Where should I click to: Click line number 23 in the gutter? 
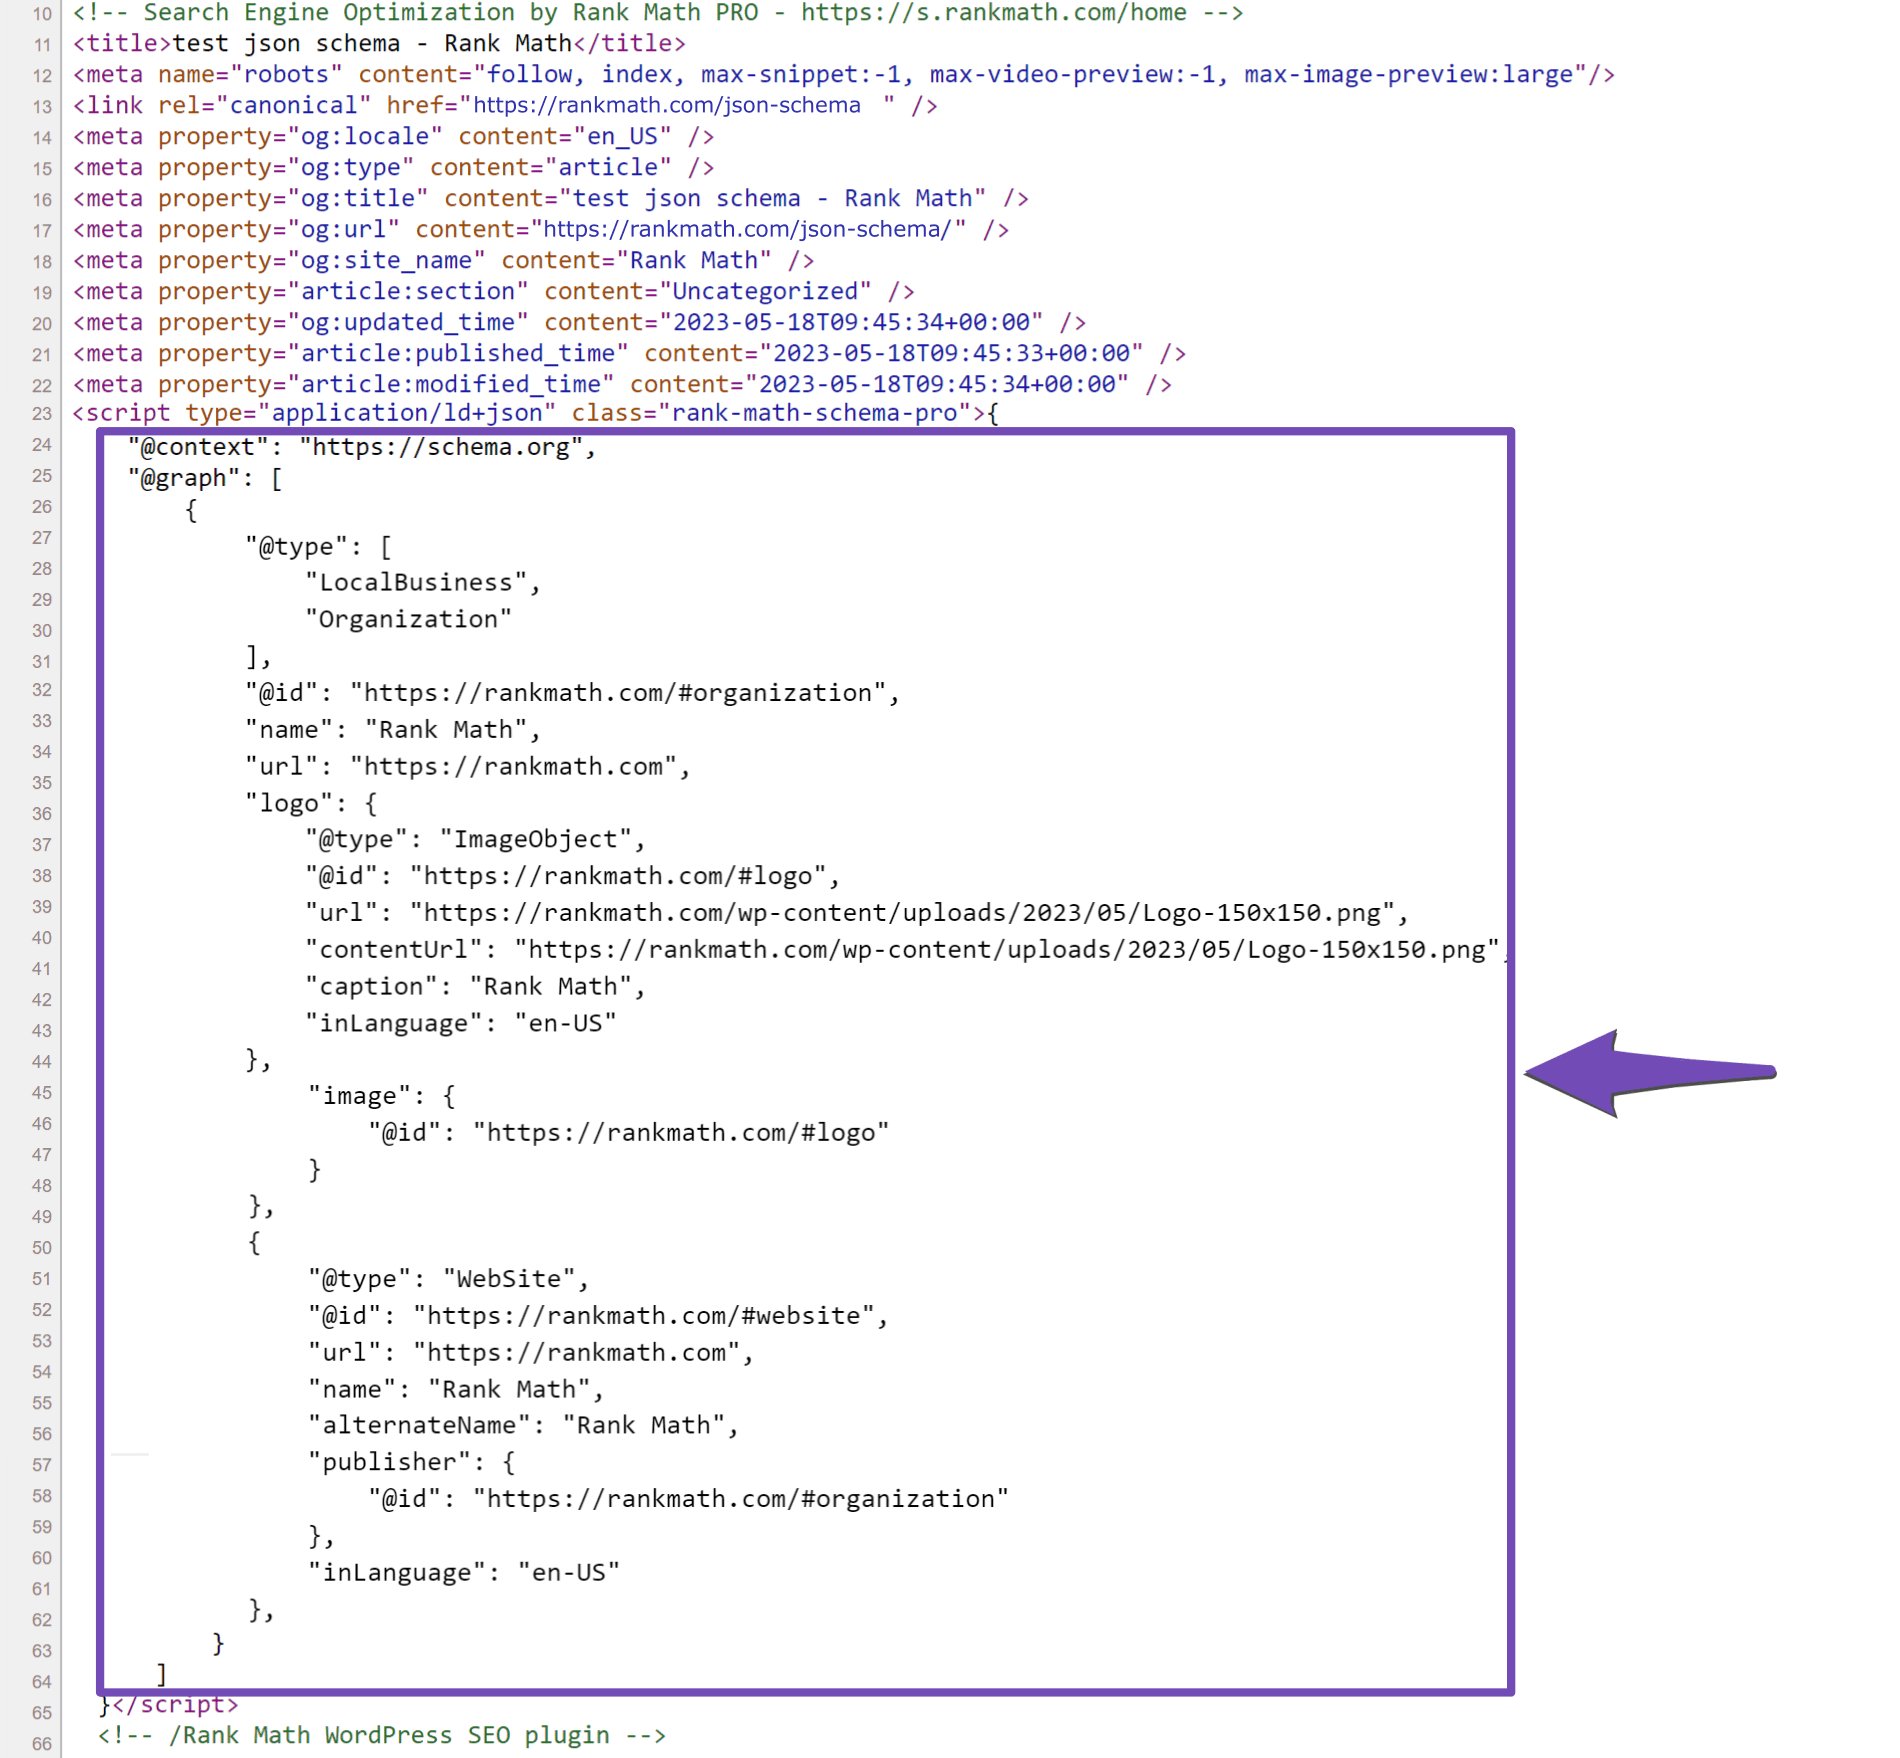41,413
